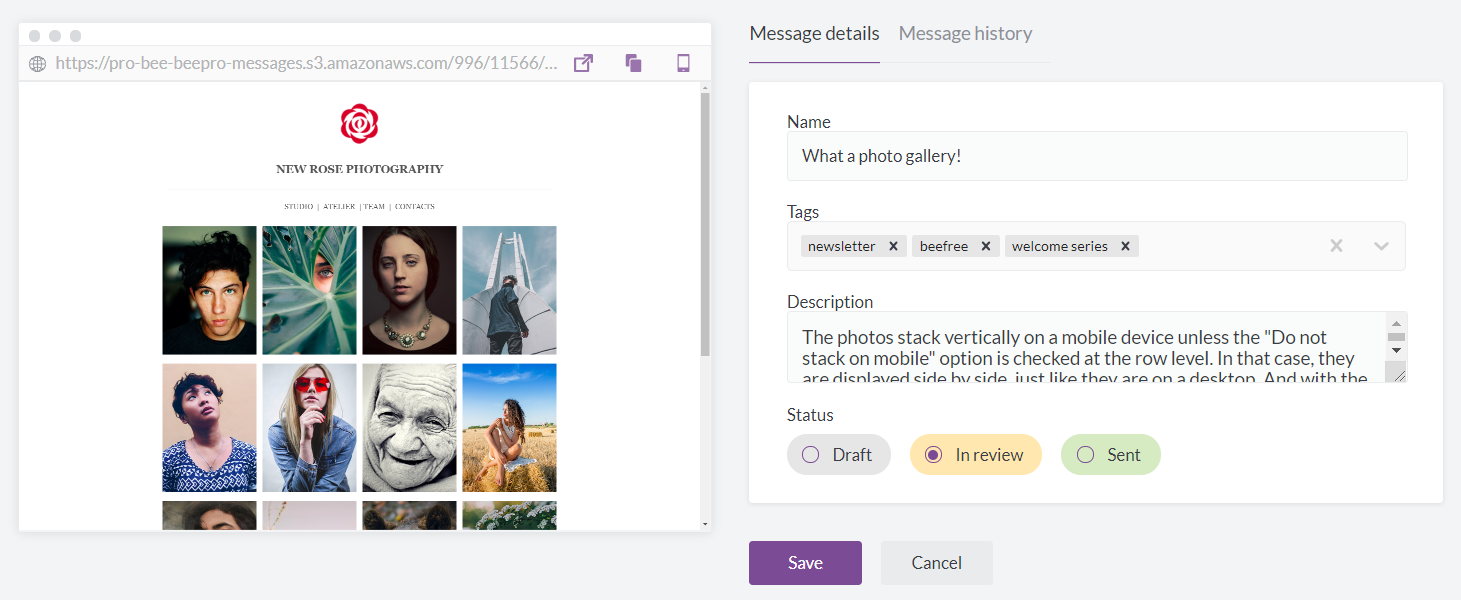
Task: Expand the Tags dropdown chevron
Action: (1381, 246)
